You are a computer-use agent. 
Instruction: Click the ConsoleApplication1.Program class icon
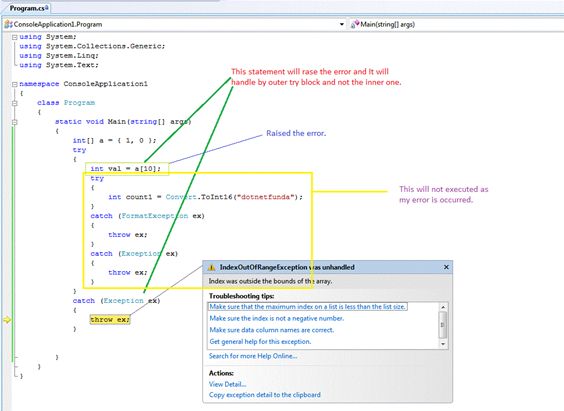tap(8, 24)
